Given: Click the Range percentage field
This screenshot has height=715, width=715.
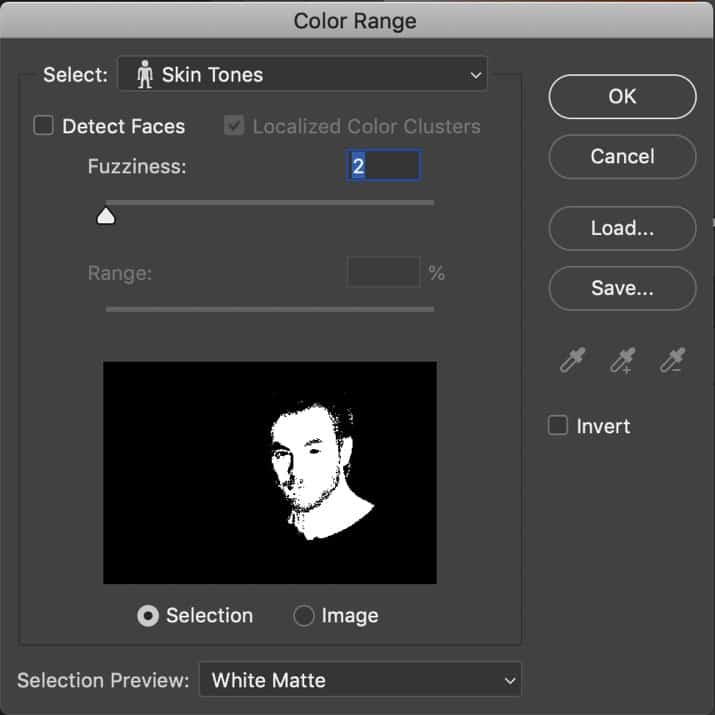Looking at the screenshot, I should pyautogui.click(x=383, y=272).
